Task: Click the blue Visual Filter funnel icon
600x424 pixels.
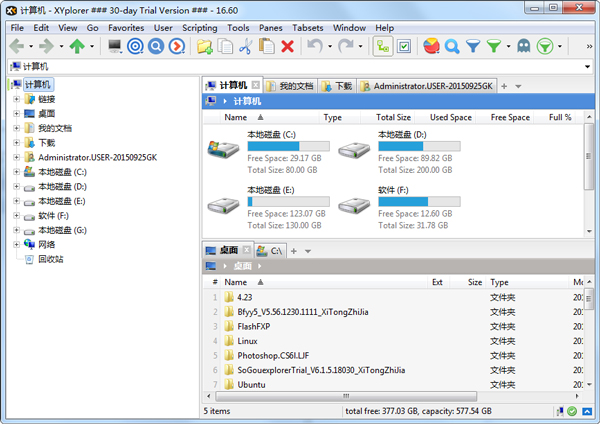Action: [473, 46]
